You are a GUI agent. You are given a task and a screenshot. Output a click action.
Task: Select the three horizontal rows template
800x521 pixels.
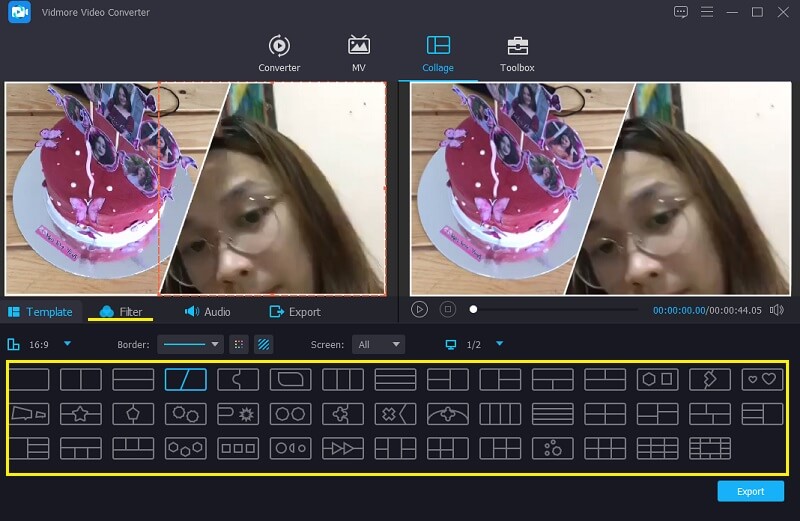coord(394,379)
